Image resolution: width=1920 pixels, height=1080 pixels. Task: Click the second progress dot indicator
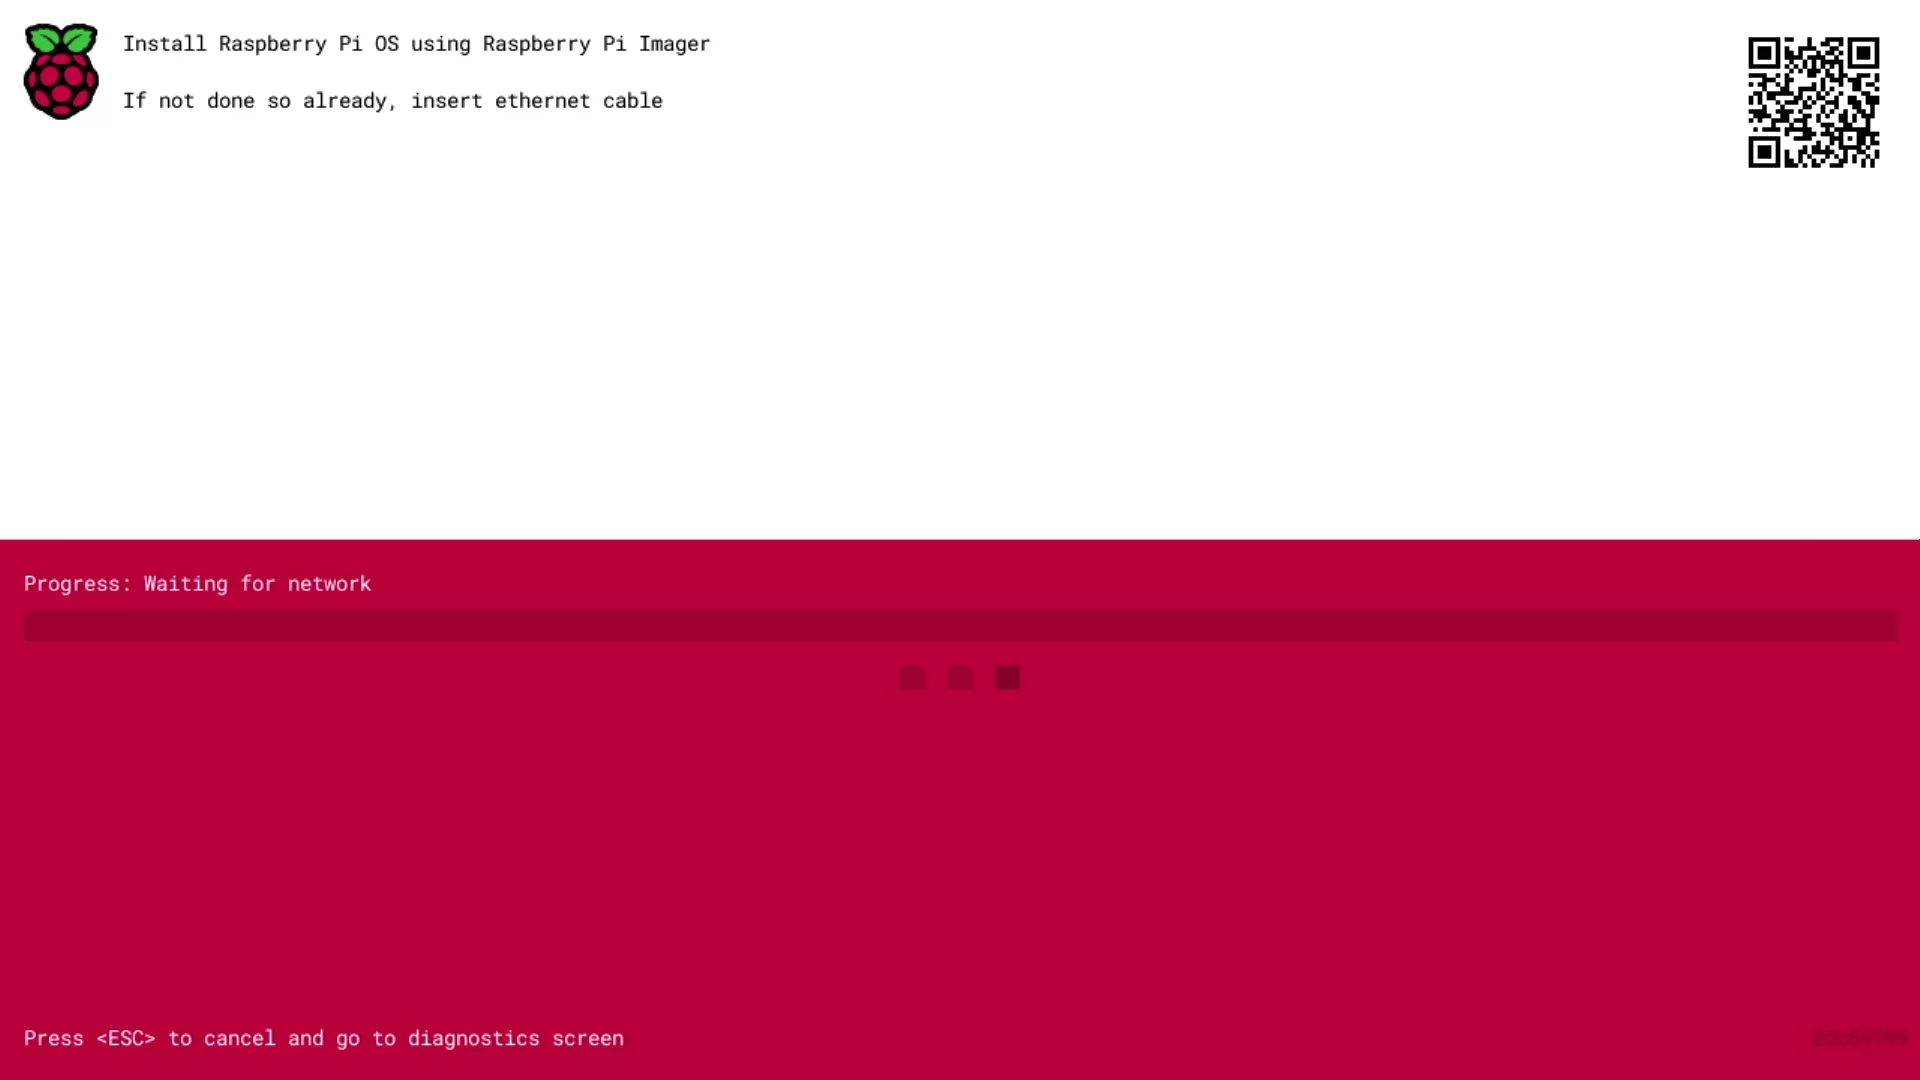960,676
